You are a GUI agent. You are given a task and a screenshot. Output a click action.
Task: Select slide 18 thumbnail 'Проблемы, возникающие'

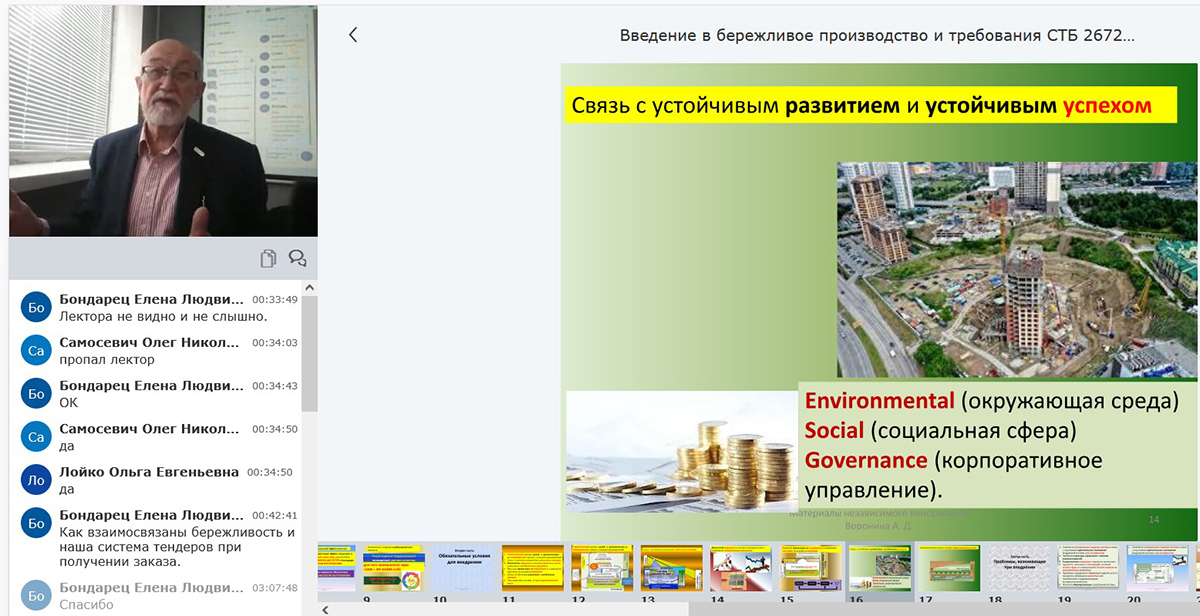coord(1019,568)
